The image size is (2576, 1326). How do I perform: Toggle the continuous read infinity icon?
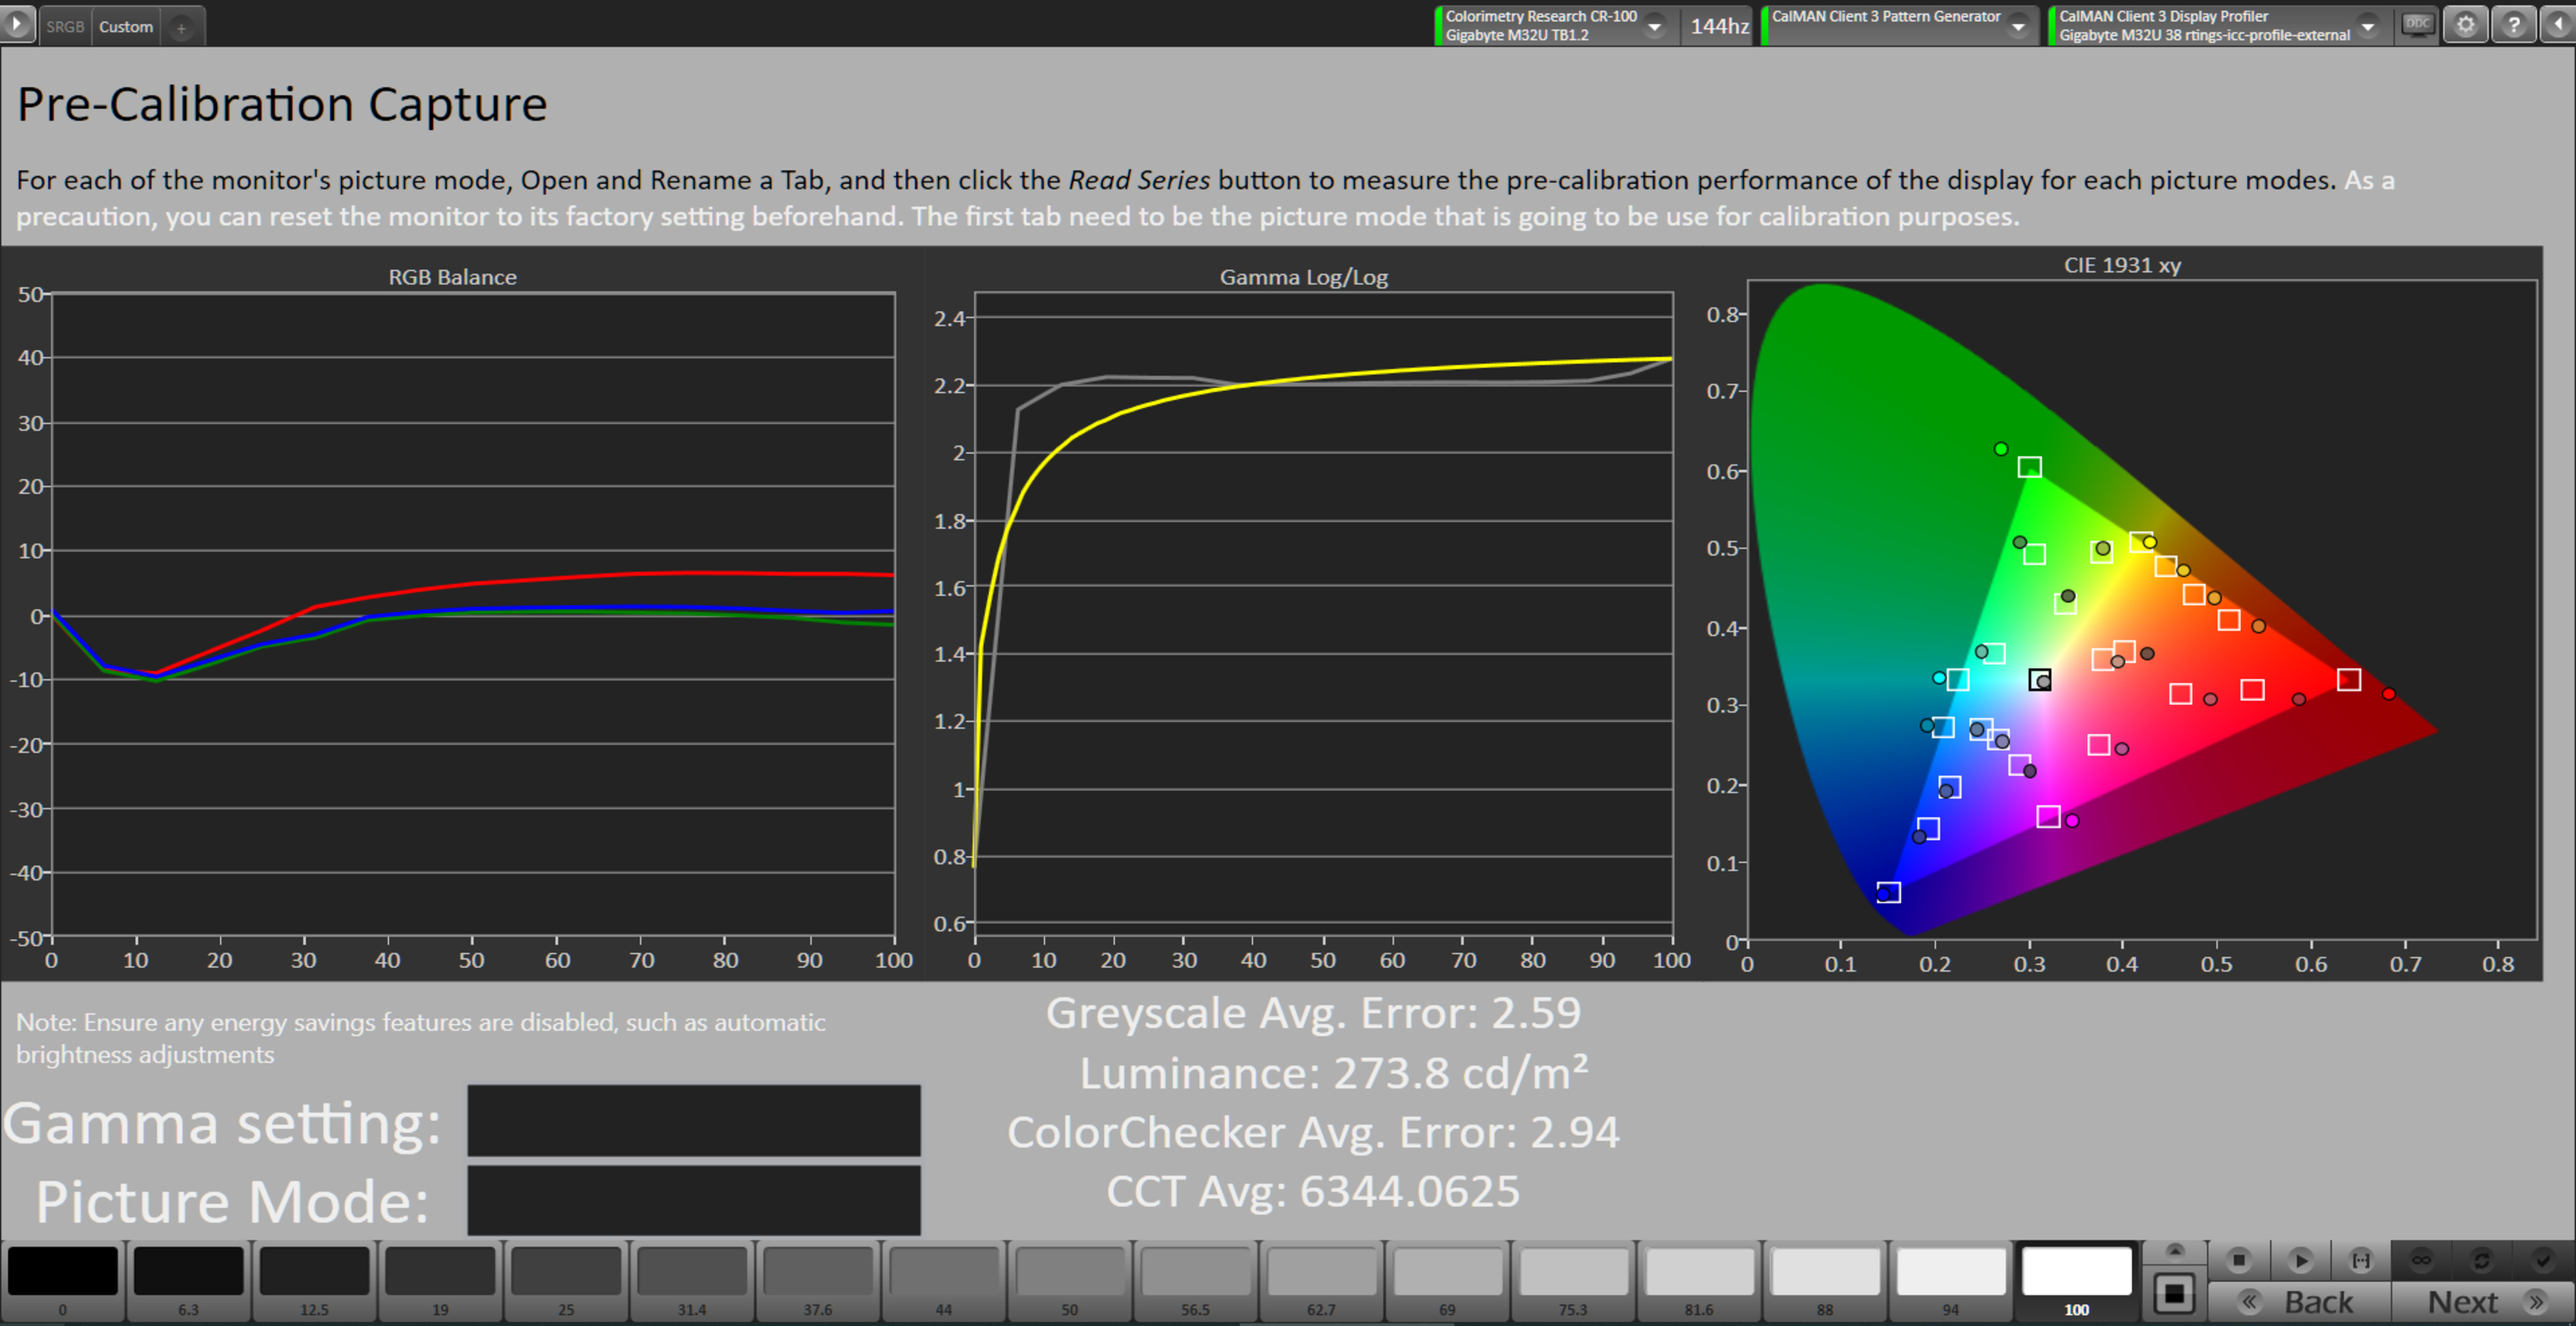(x=2421, y=1260)
